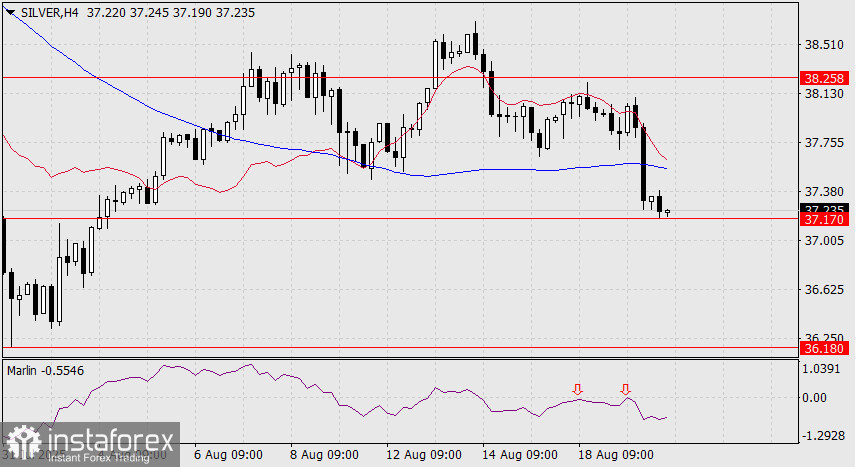Click the 8 Aug 09:00 time label
Image resolution: width=855 pixels, height=467 pixels.
click(324, 454)
